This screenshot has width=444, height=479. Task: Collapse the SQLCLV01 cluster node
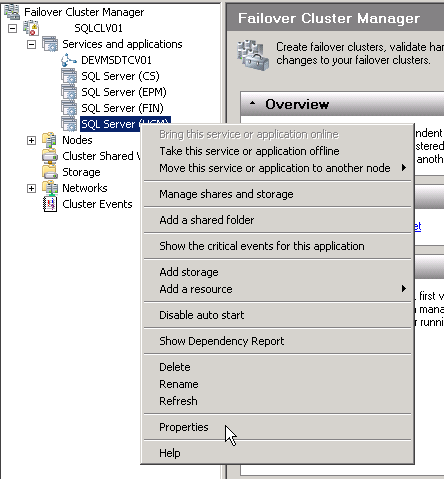tap(12, 28)
